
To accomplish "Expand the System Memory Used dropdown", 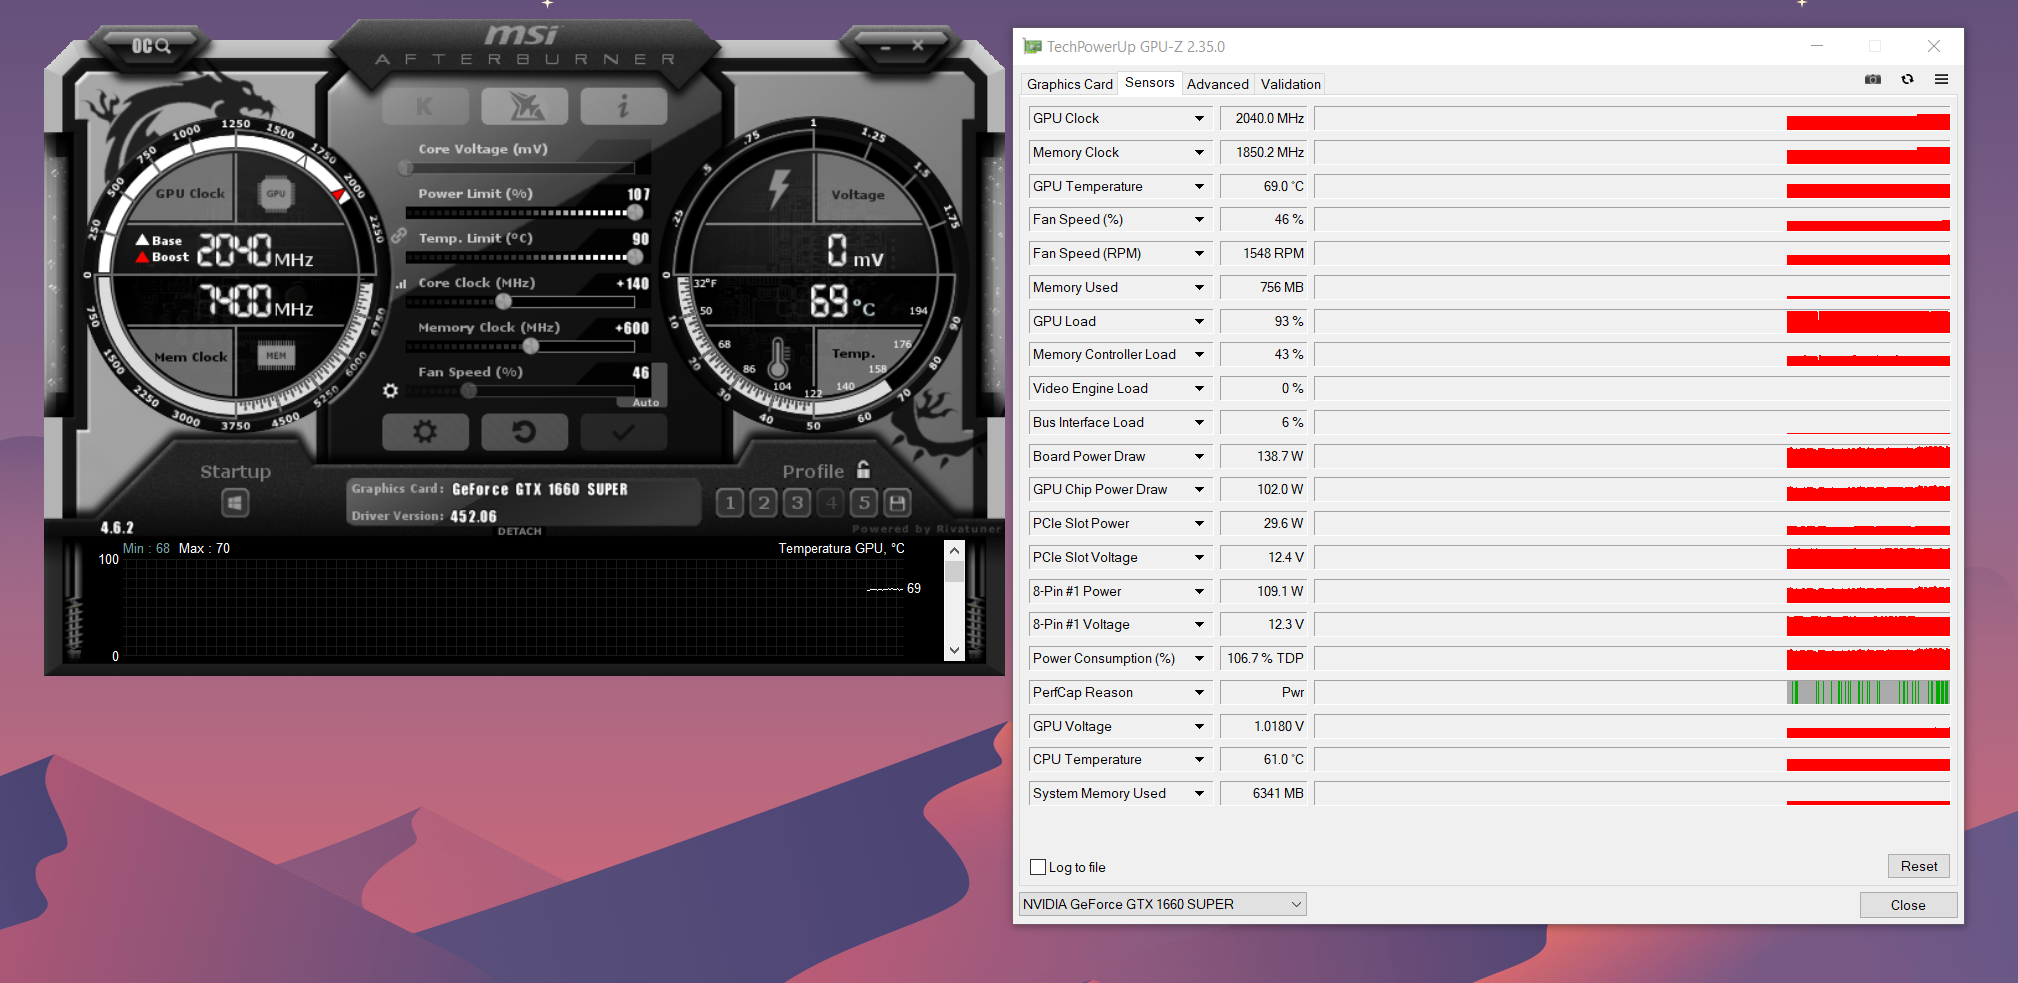I will [1199, 794].
